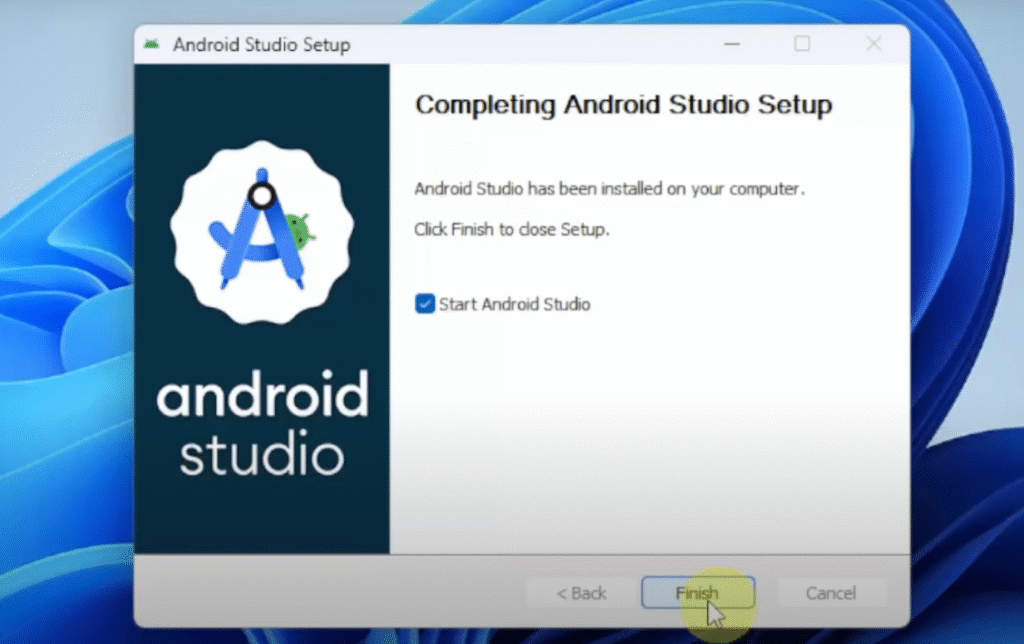Close the Android Studio Setup window
The image size is (1024, 644).
pyautogui.click(x=874, y=44)
